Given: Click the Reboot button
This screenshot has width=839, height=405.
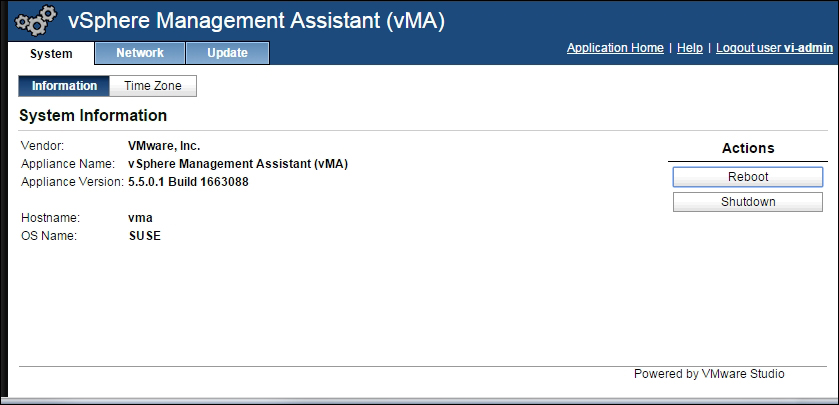Looking at the screenshot, I should (748, 177).
